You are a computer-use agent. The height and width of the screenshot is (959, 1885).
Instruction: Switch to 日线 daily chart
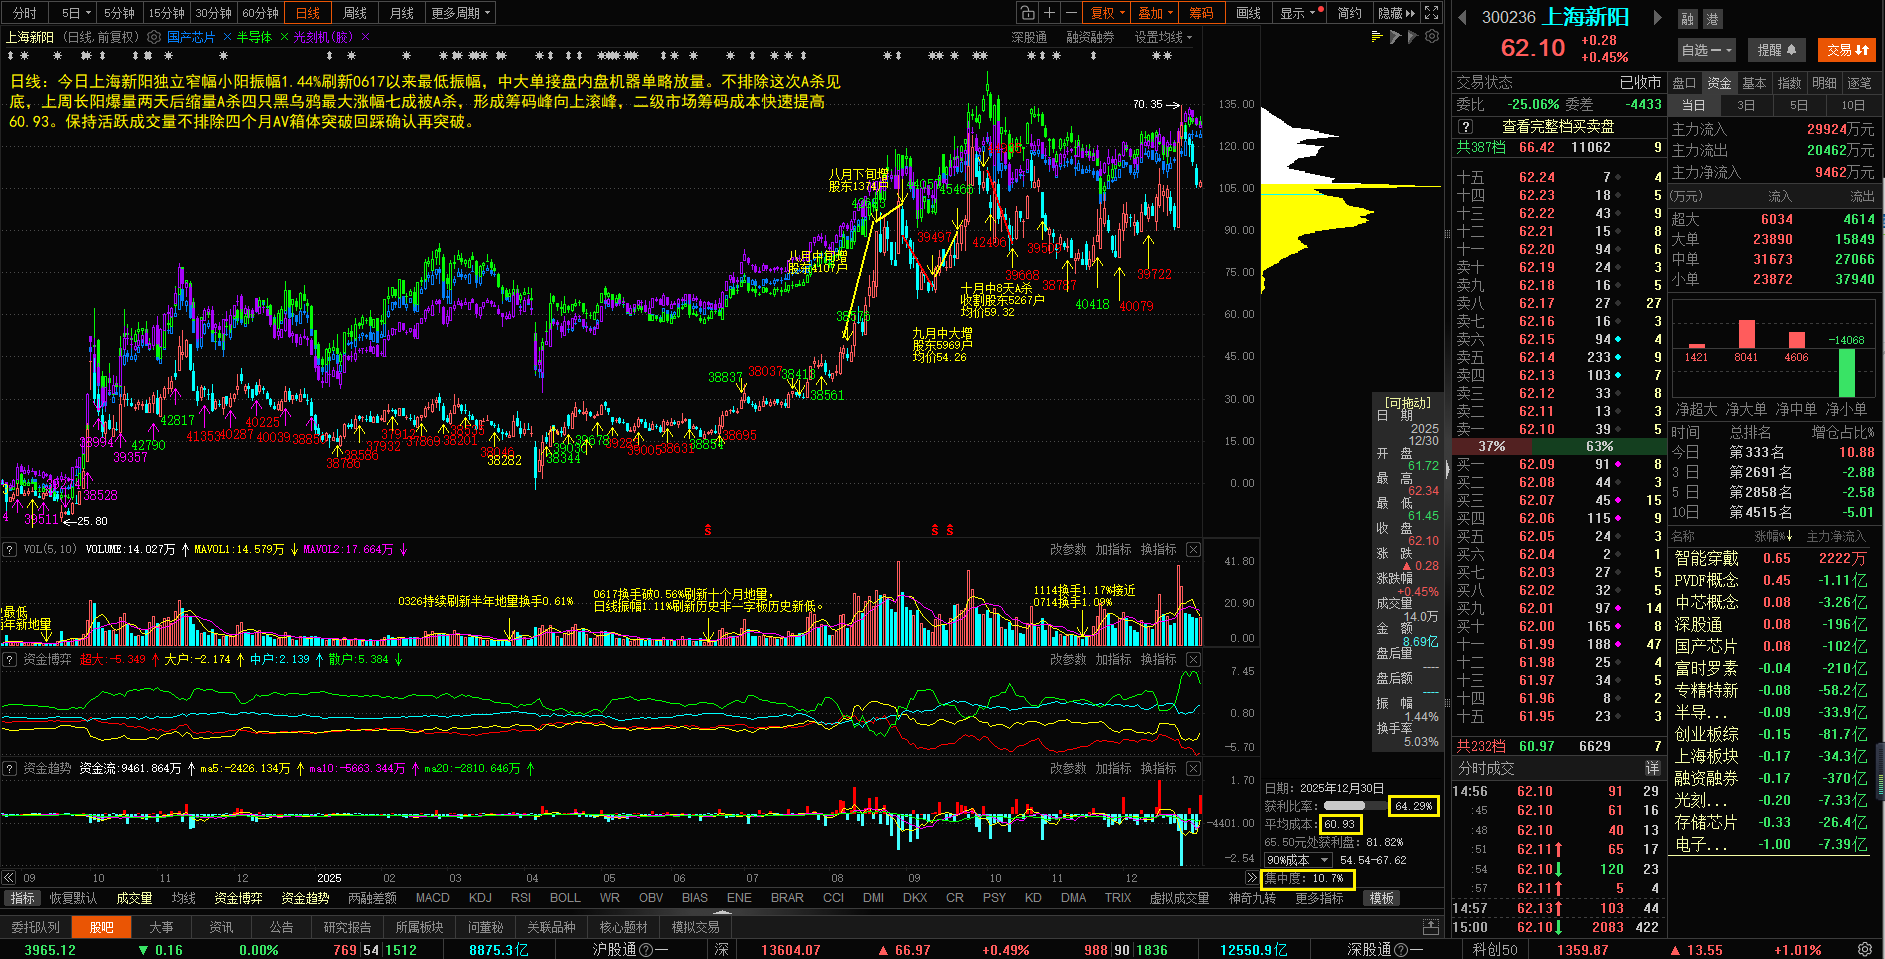coord(308,13)
